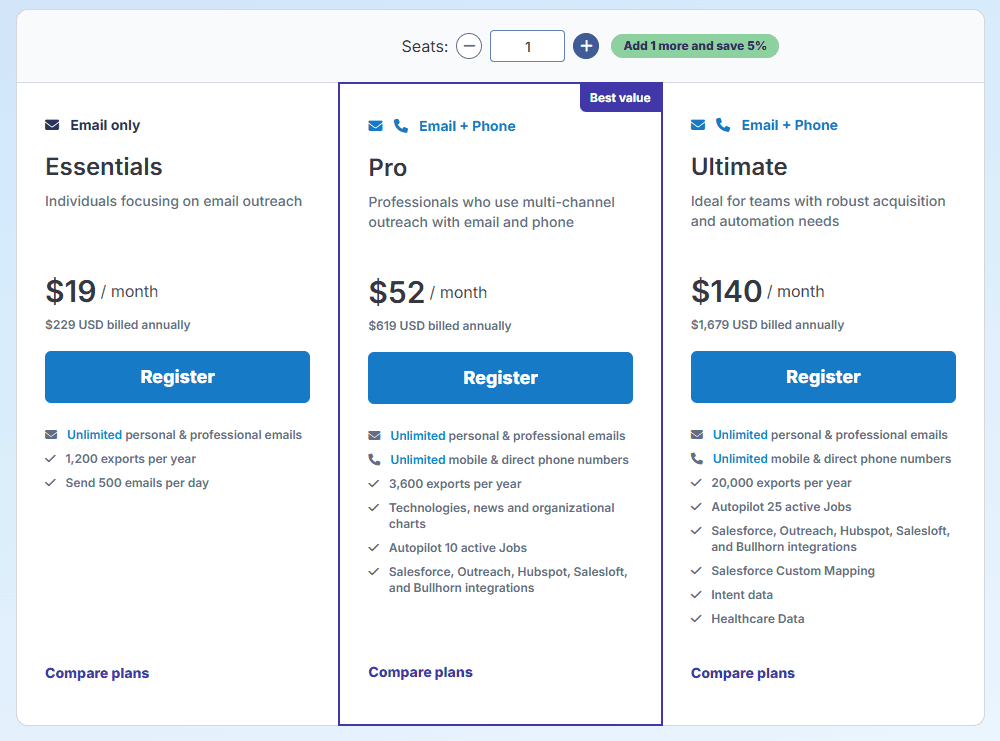The image size is (1000, 741).
Task: Register for the Ultimate plan
Action: coord(822,377)
